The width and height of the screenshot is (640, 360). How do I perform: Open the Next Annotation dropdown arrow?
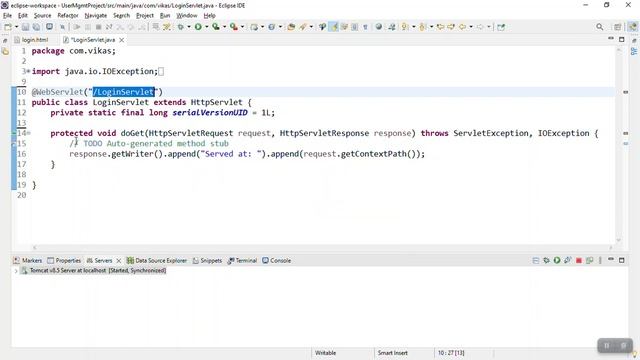(413, 27)
